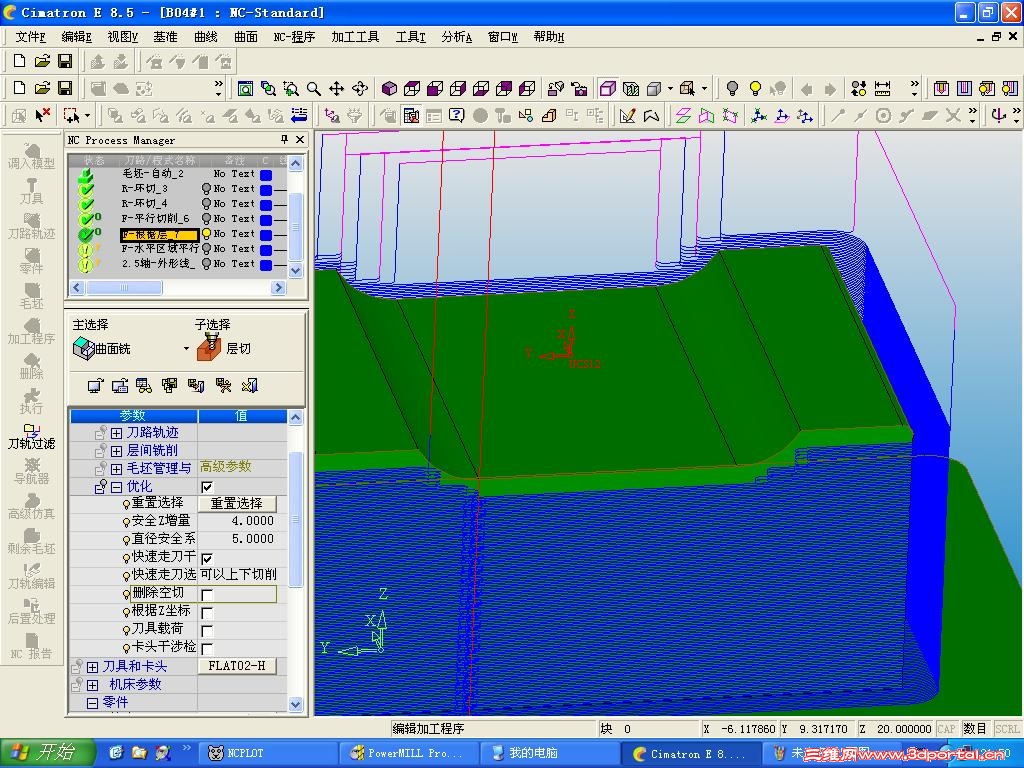Activate the Pan four-arrow tool
Screen dimensions: 1024x768
337,88
